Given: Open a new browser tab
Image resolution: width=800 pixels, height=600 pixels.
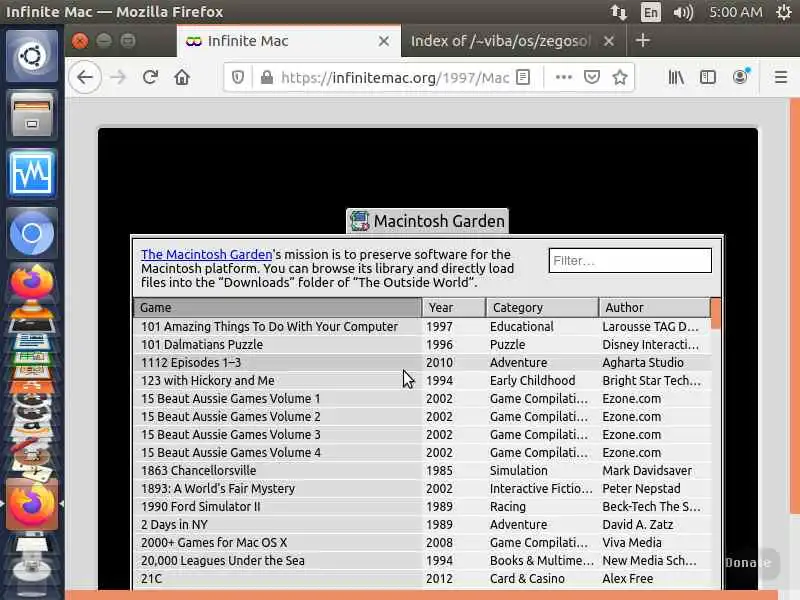Looking at the screenshot, I should [x=643, y=40].
